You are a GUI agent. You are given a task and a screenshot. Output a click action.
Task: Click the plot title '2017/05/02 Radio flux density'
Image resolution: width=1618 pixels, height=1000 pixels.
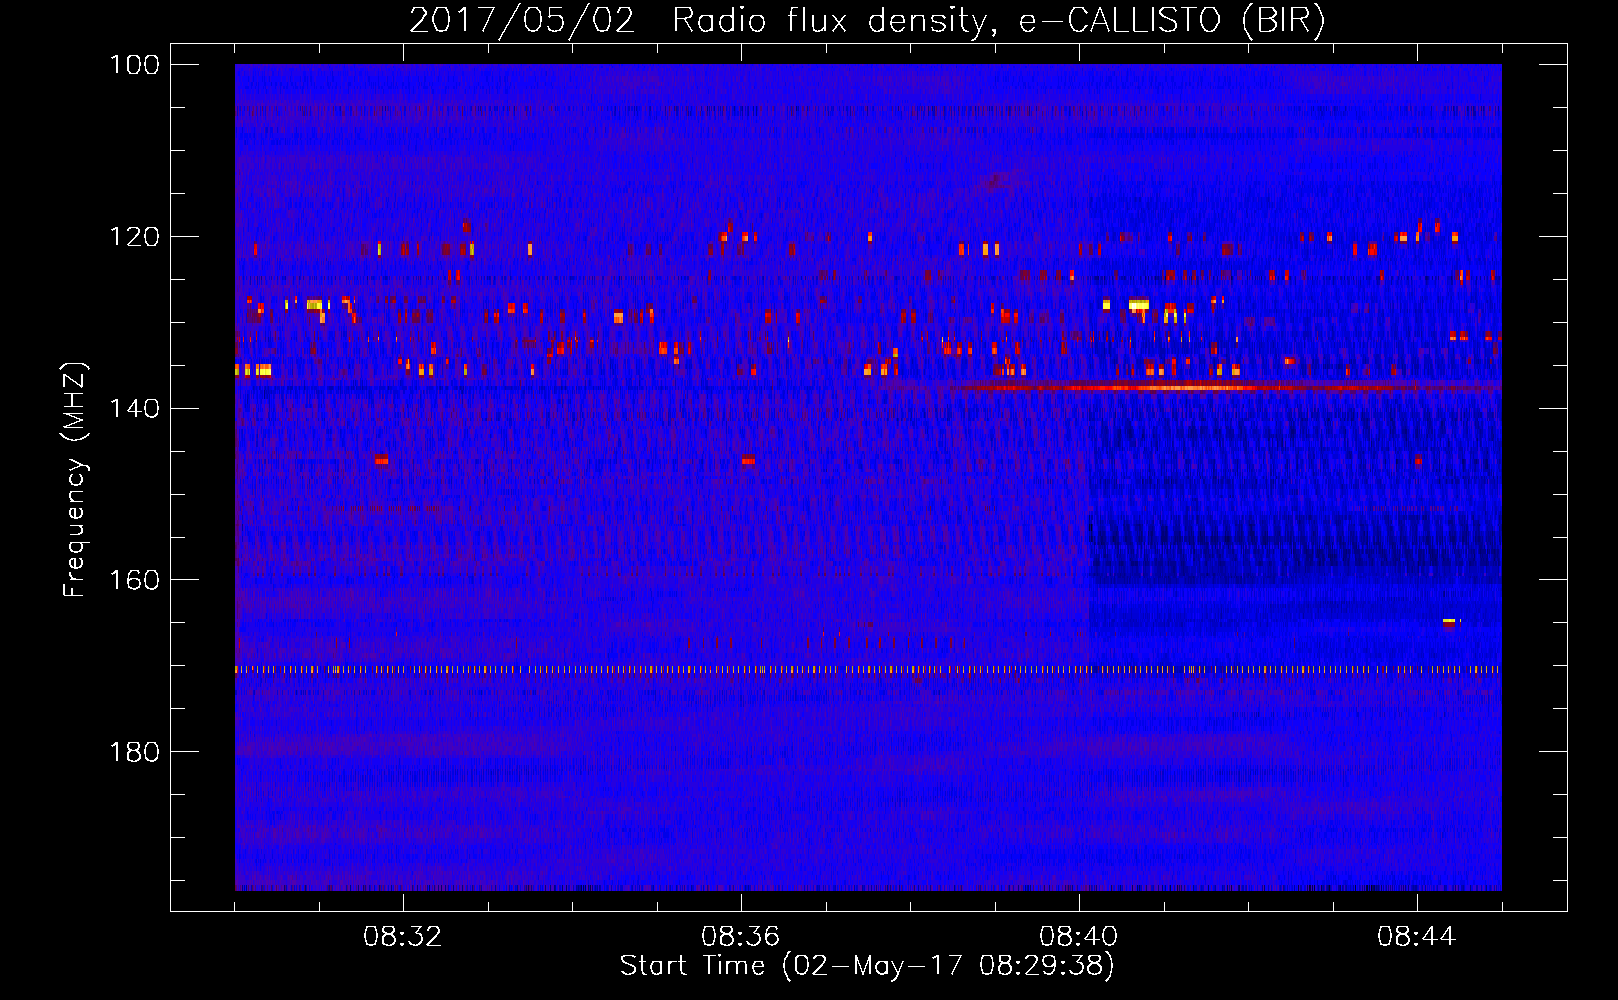[x=867, y=20]
